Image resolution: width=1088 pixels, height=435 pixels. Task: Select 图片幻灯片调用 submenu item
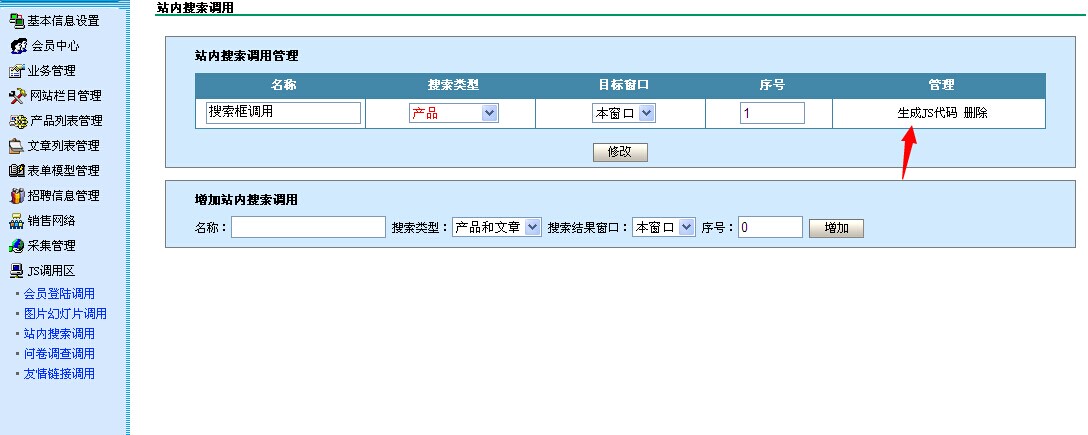pyautogui.click(x=65, y=314)
